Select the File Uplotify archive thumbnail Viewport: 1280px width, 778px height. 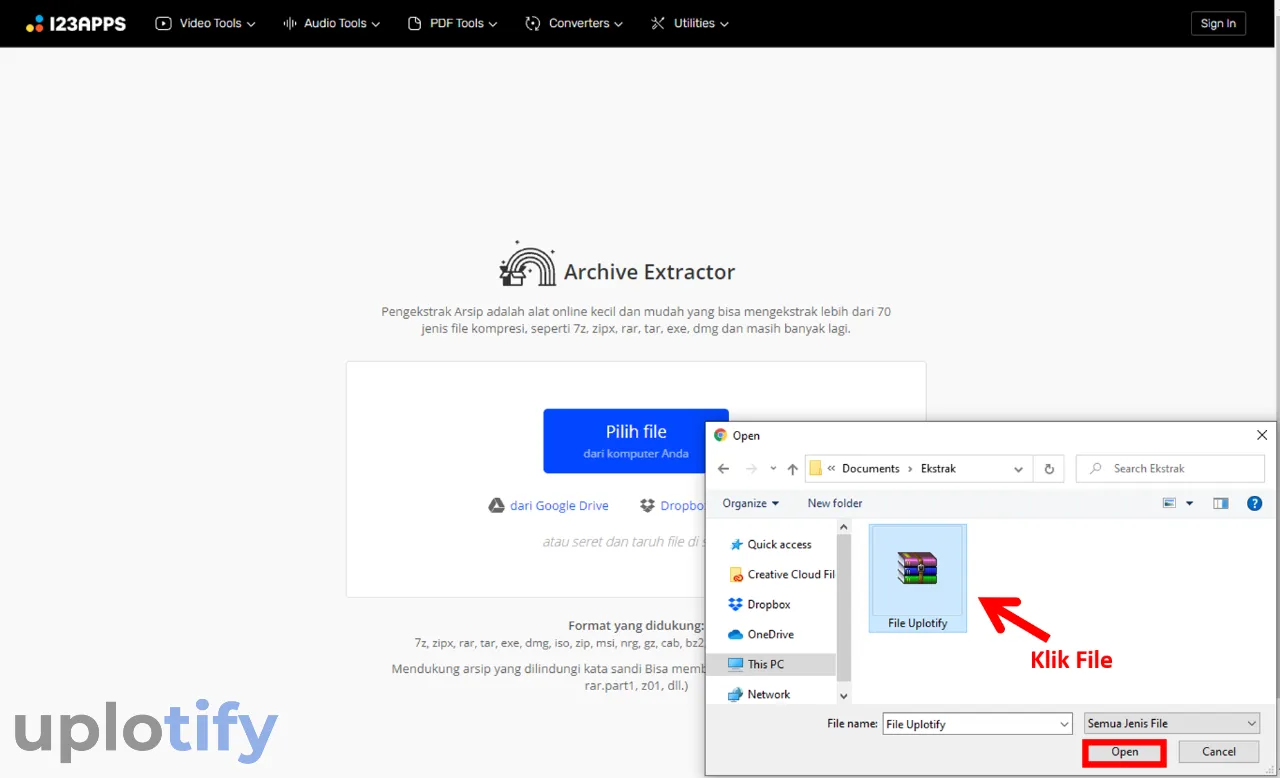click(918, 578)
